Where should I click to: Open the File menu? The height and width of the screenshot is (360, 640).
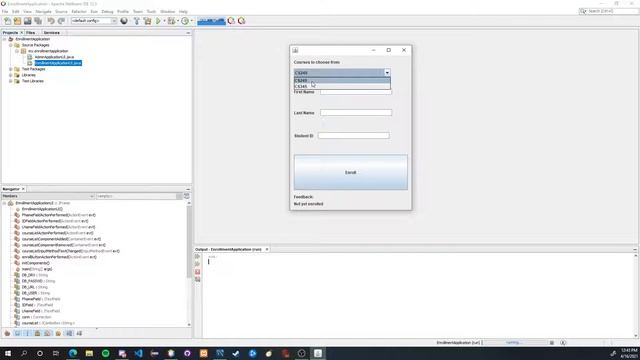pos(5,11)
